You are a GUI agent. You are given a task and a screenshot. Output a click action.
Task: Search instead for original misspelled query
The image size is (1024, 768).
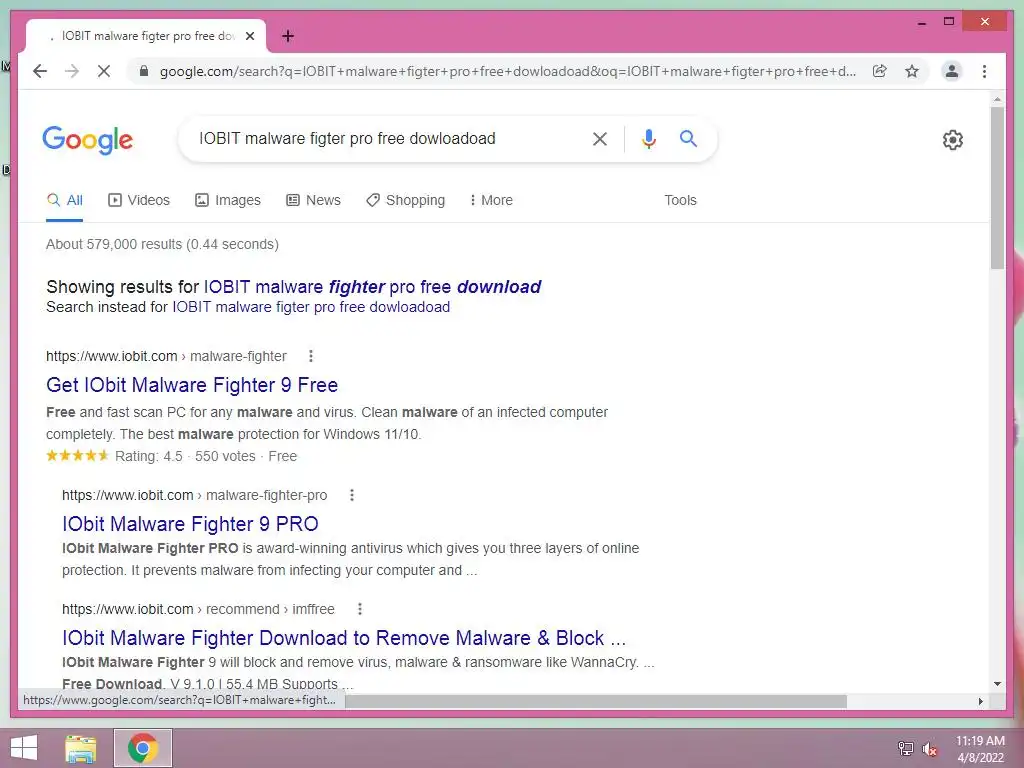311,307
